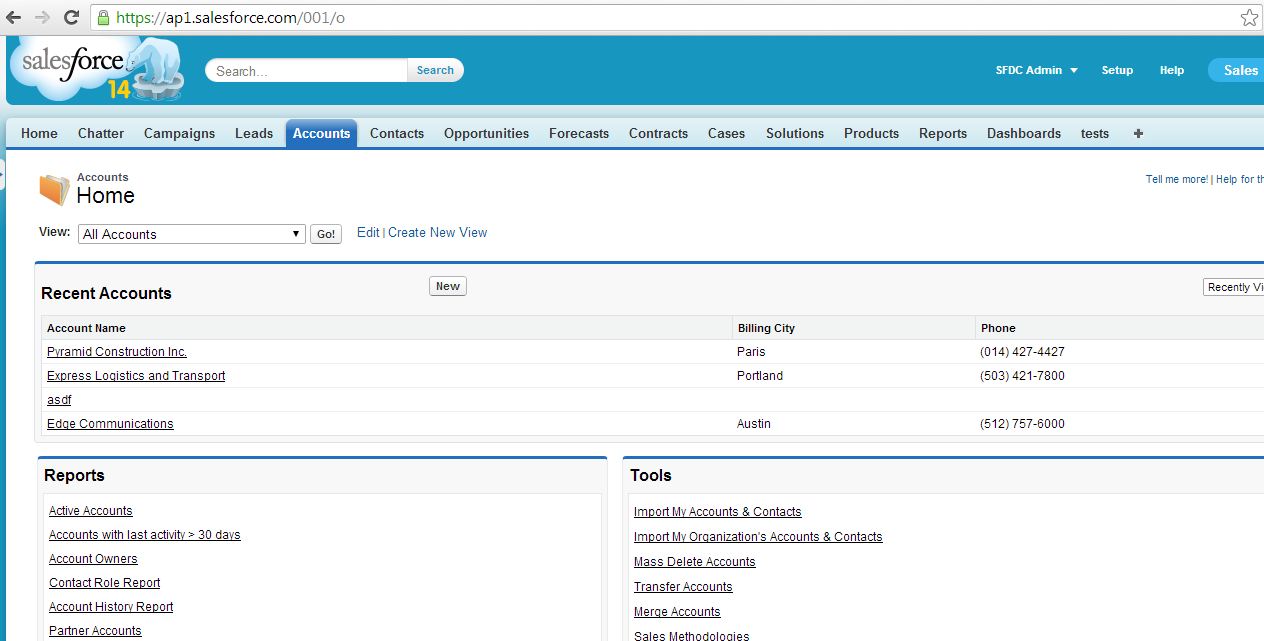Image resolution: width=1264 pixels, height=641 pixels.
Task: Open the Solutions tab
Action: point(795,133)
